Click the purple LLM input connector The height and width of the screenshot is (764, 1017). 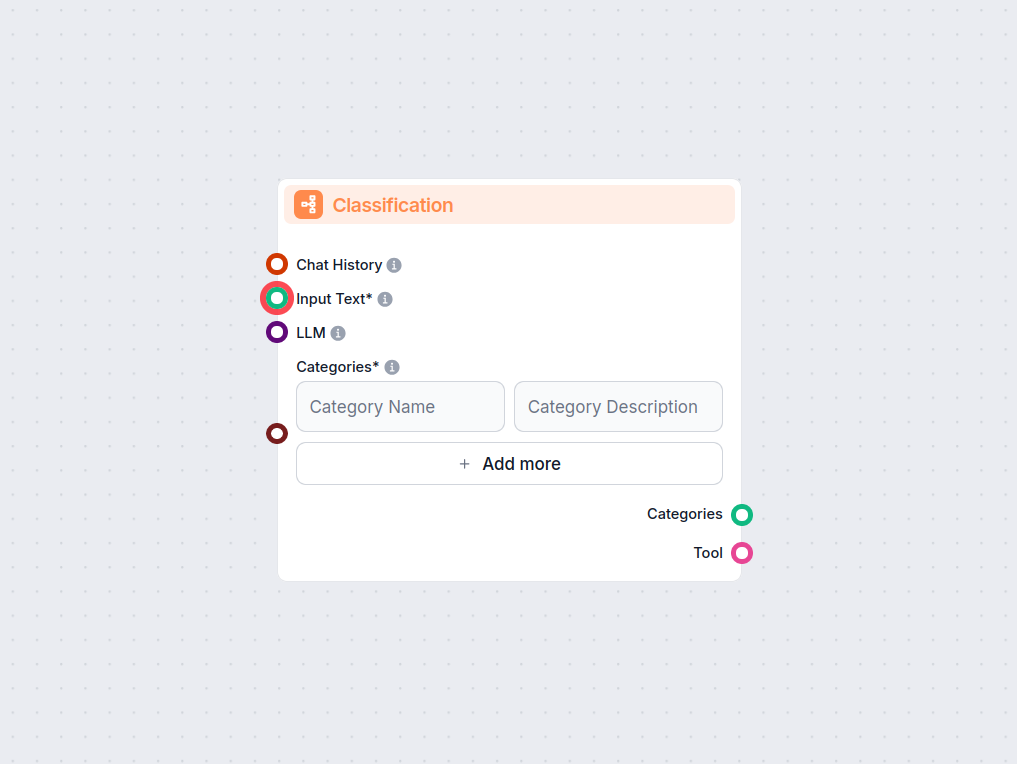[x=277, y=332]
